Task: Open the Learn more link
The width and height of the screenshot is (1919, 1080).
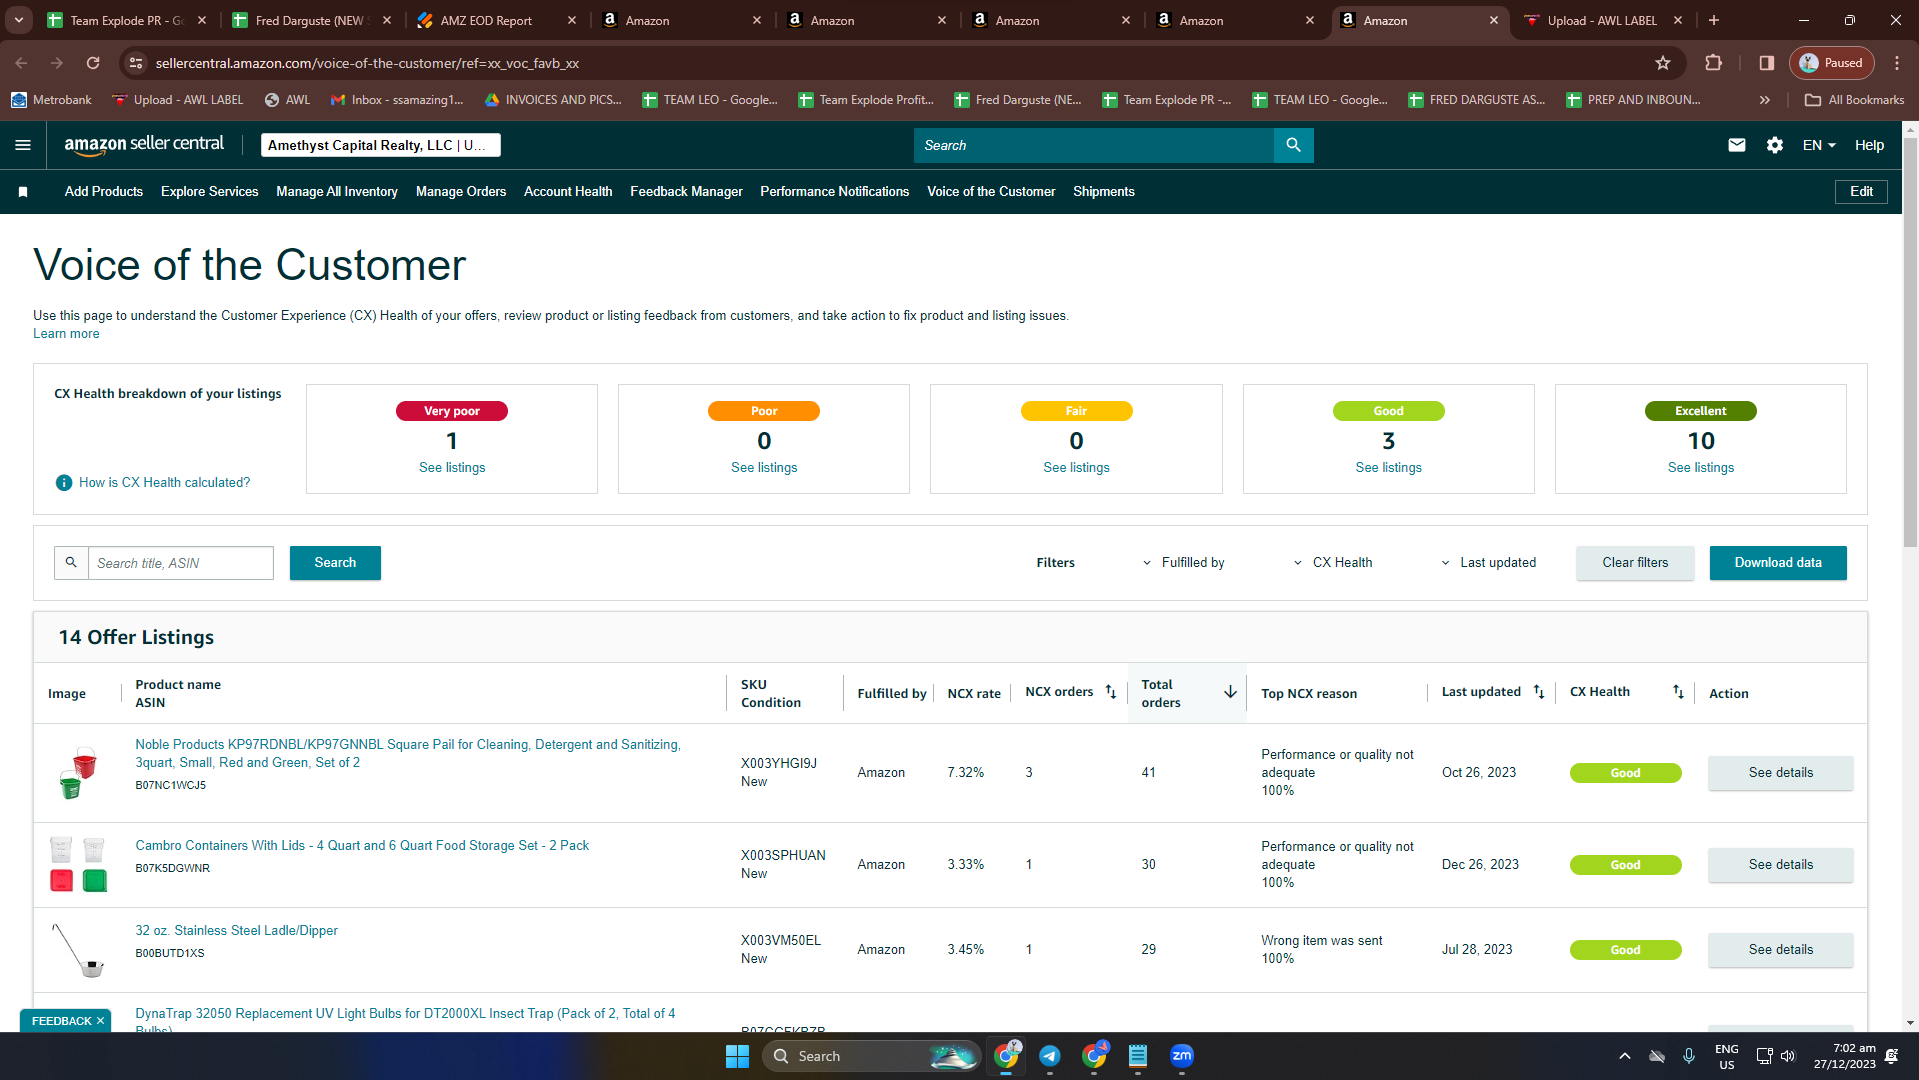Action: [x=66, y=334]
